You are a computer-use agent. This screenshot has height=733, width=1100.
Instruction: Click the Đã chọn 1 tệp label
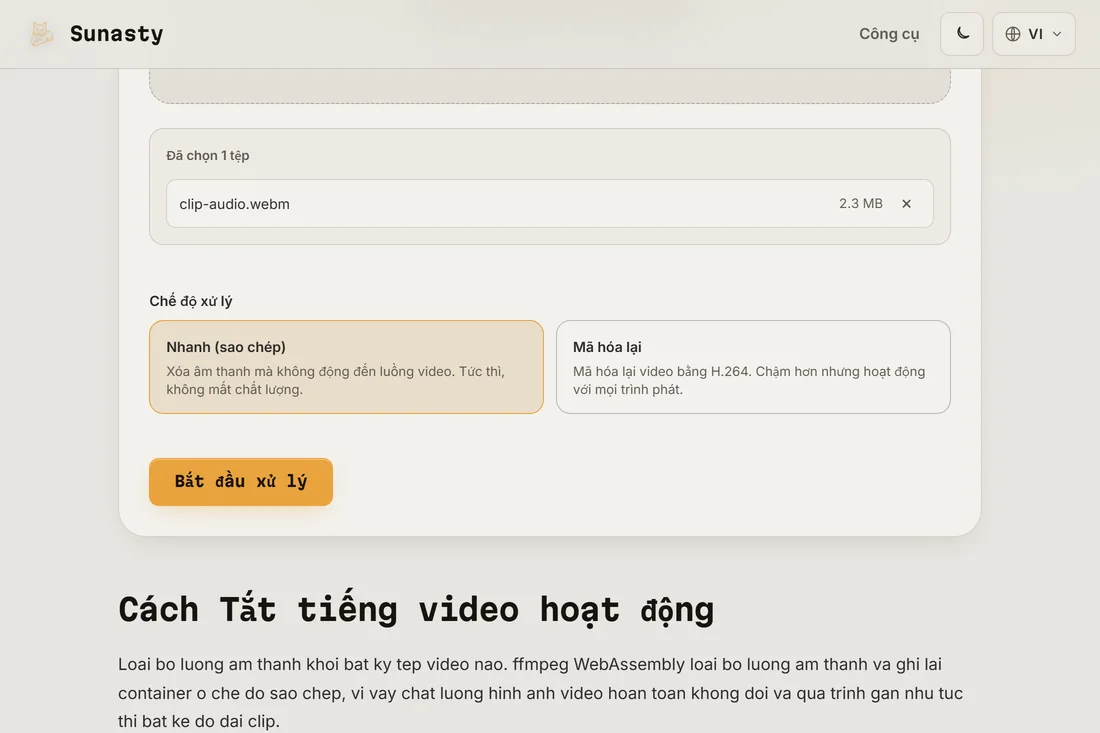(x=208, y=156)
